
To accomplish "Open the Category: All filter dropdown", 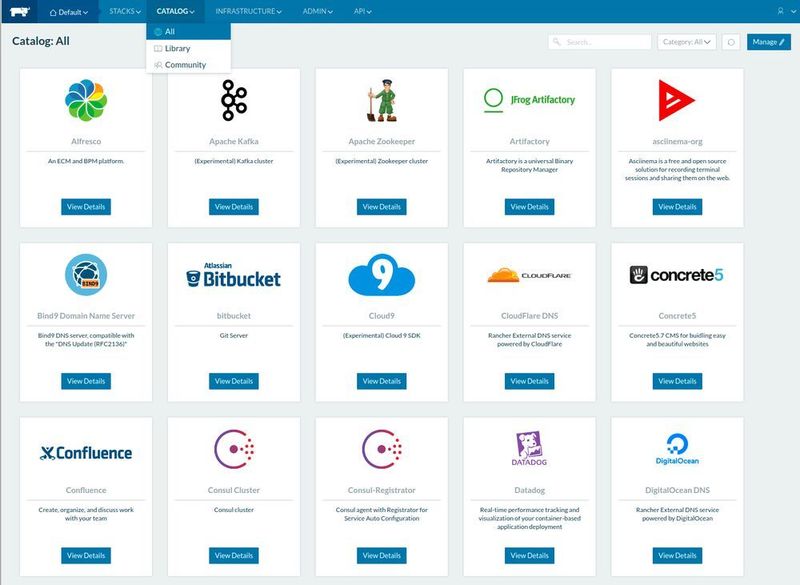I will tap(687, 42).
